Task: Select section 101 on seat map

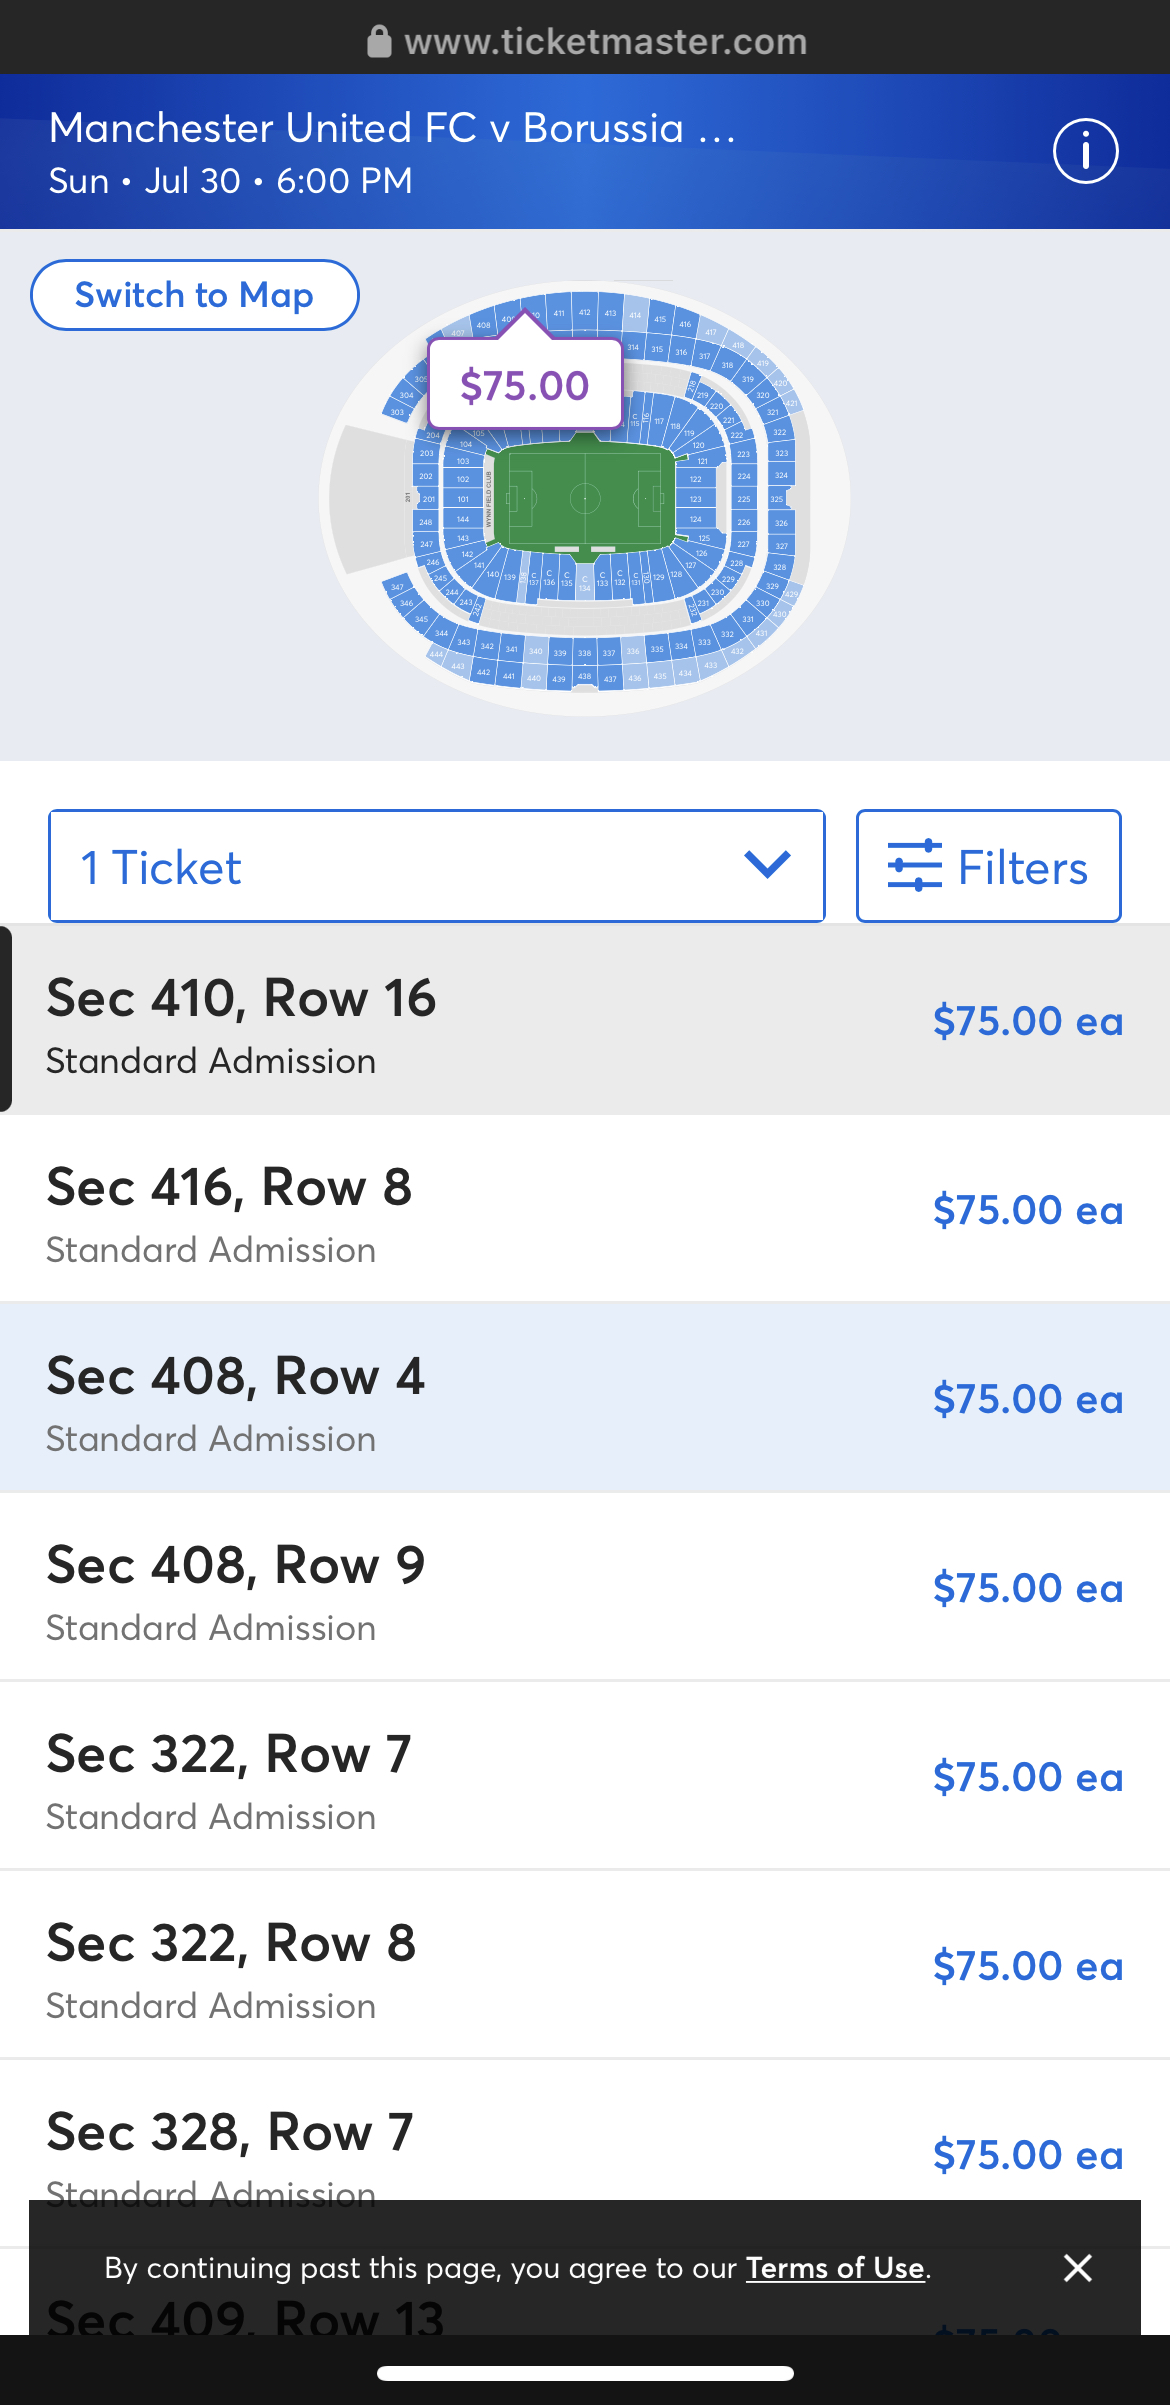Action: click(x=463, y=498)
